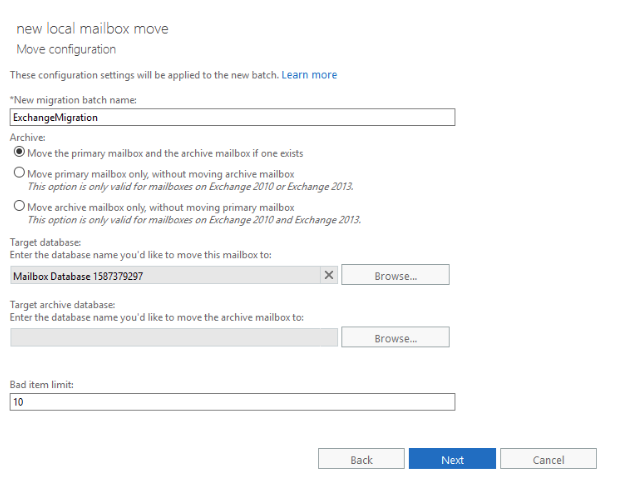Click the target database name box
Image resolution: width=622 pixels, height=494 pixels.
click(x=165, y=275)
